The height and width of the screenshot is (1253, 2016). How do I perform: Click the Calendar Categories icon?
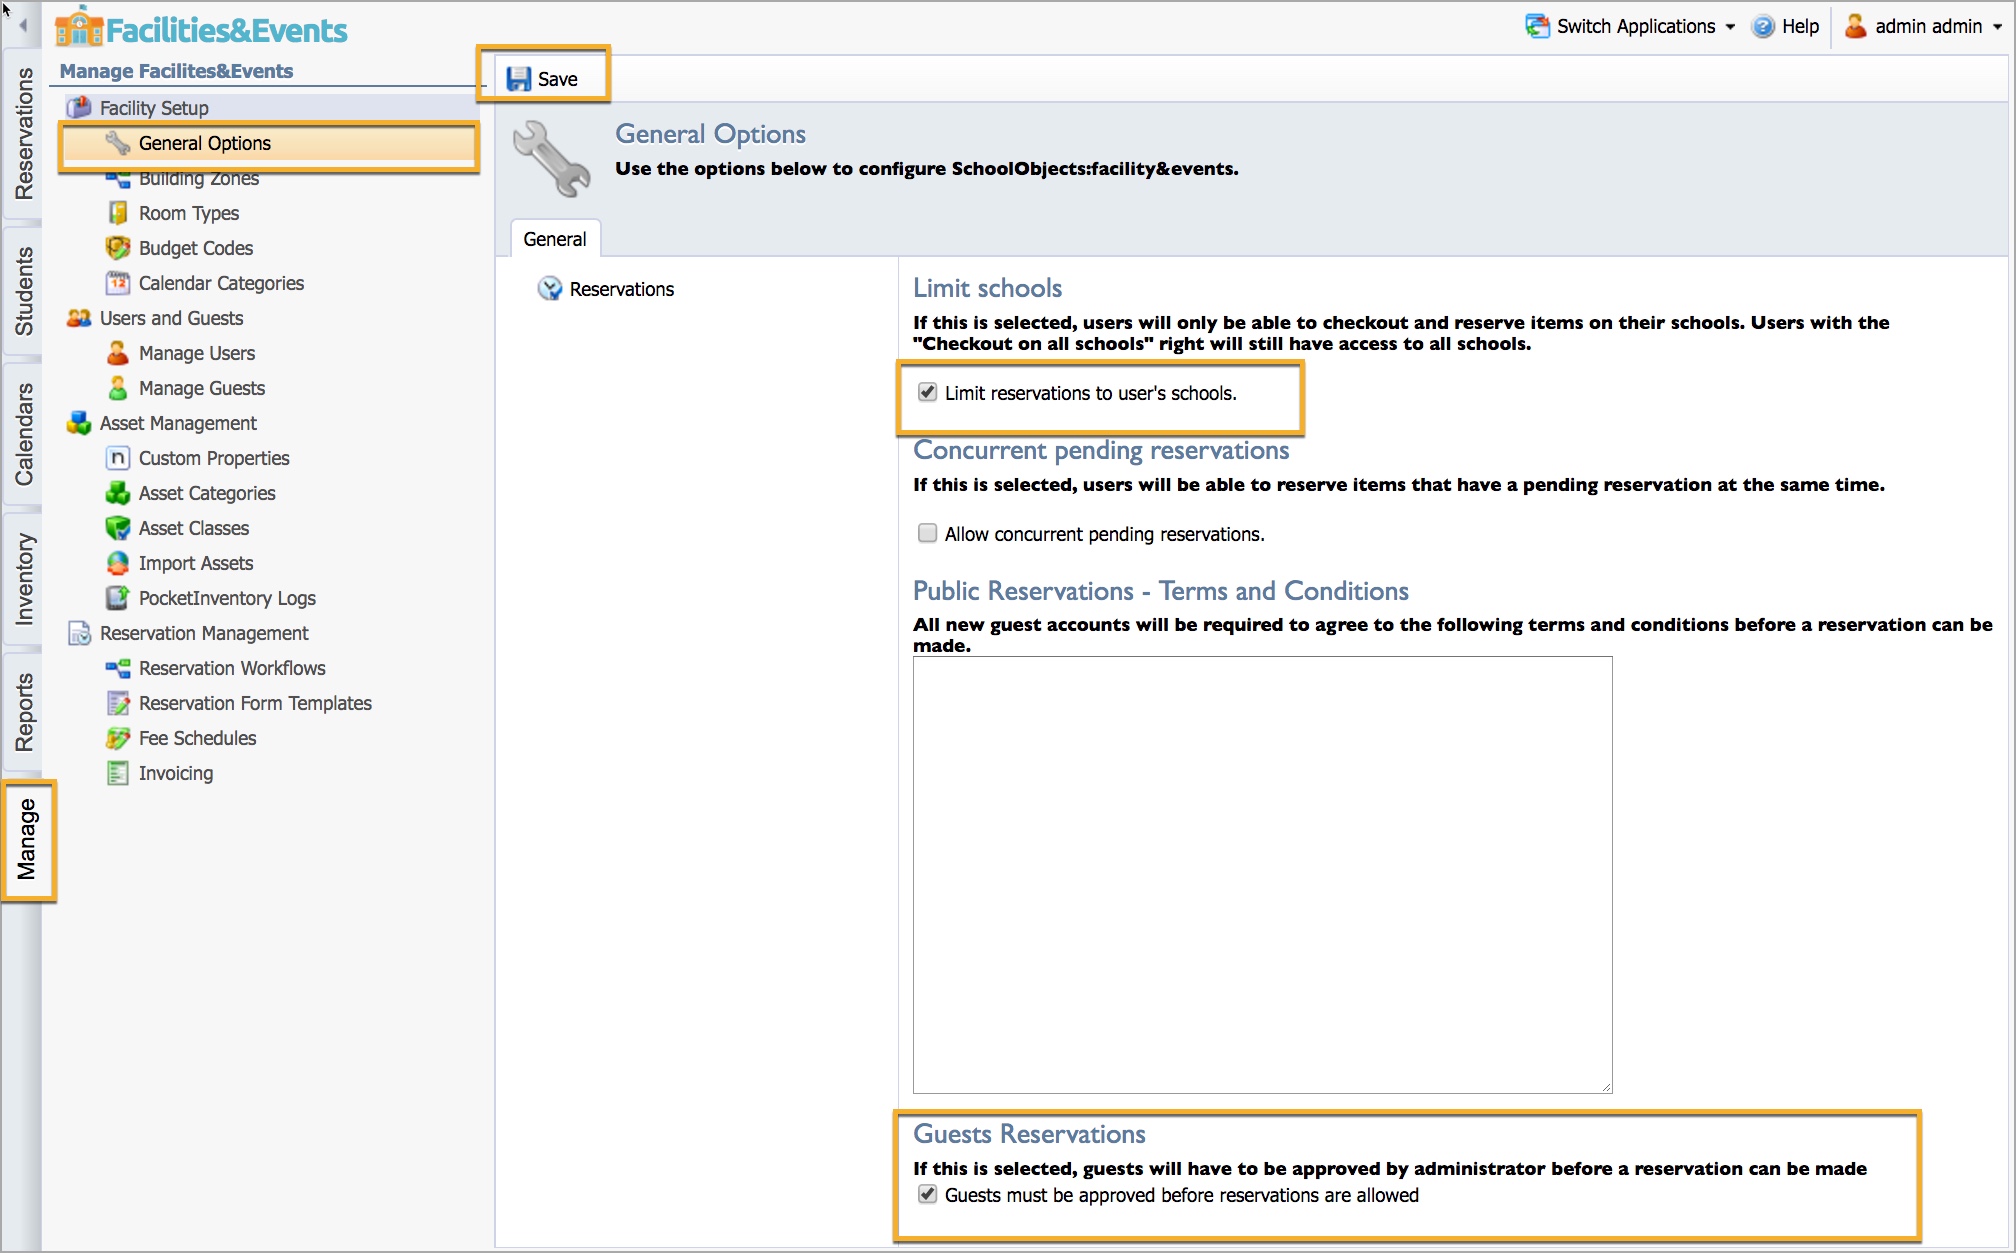tap(118, 283)
